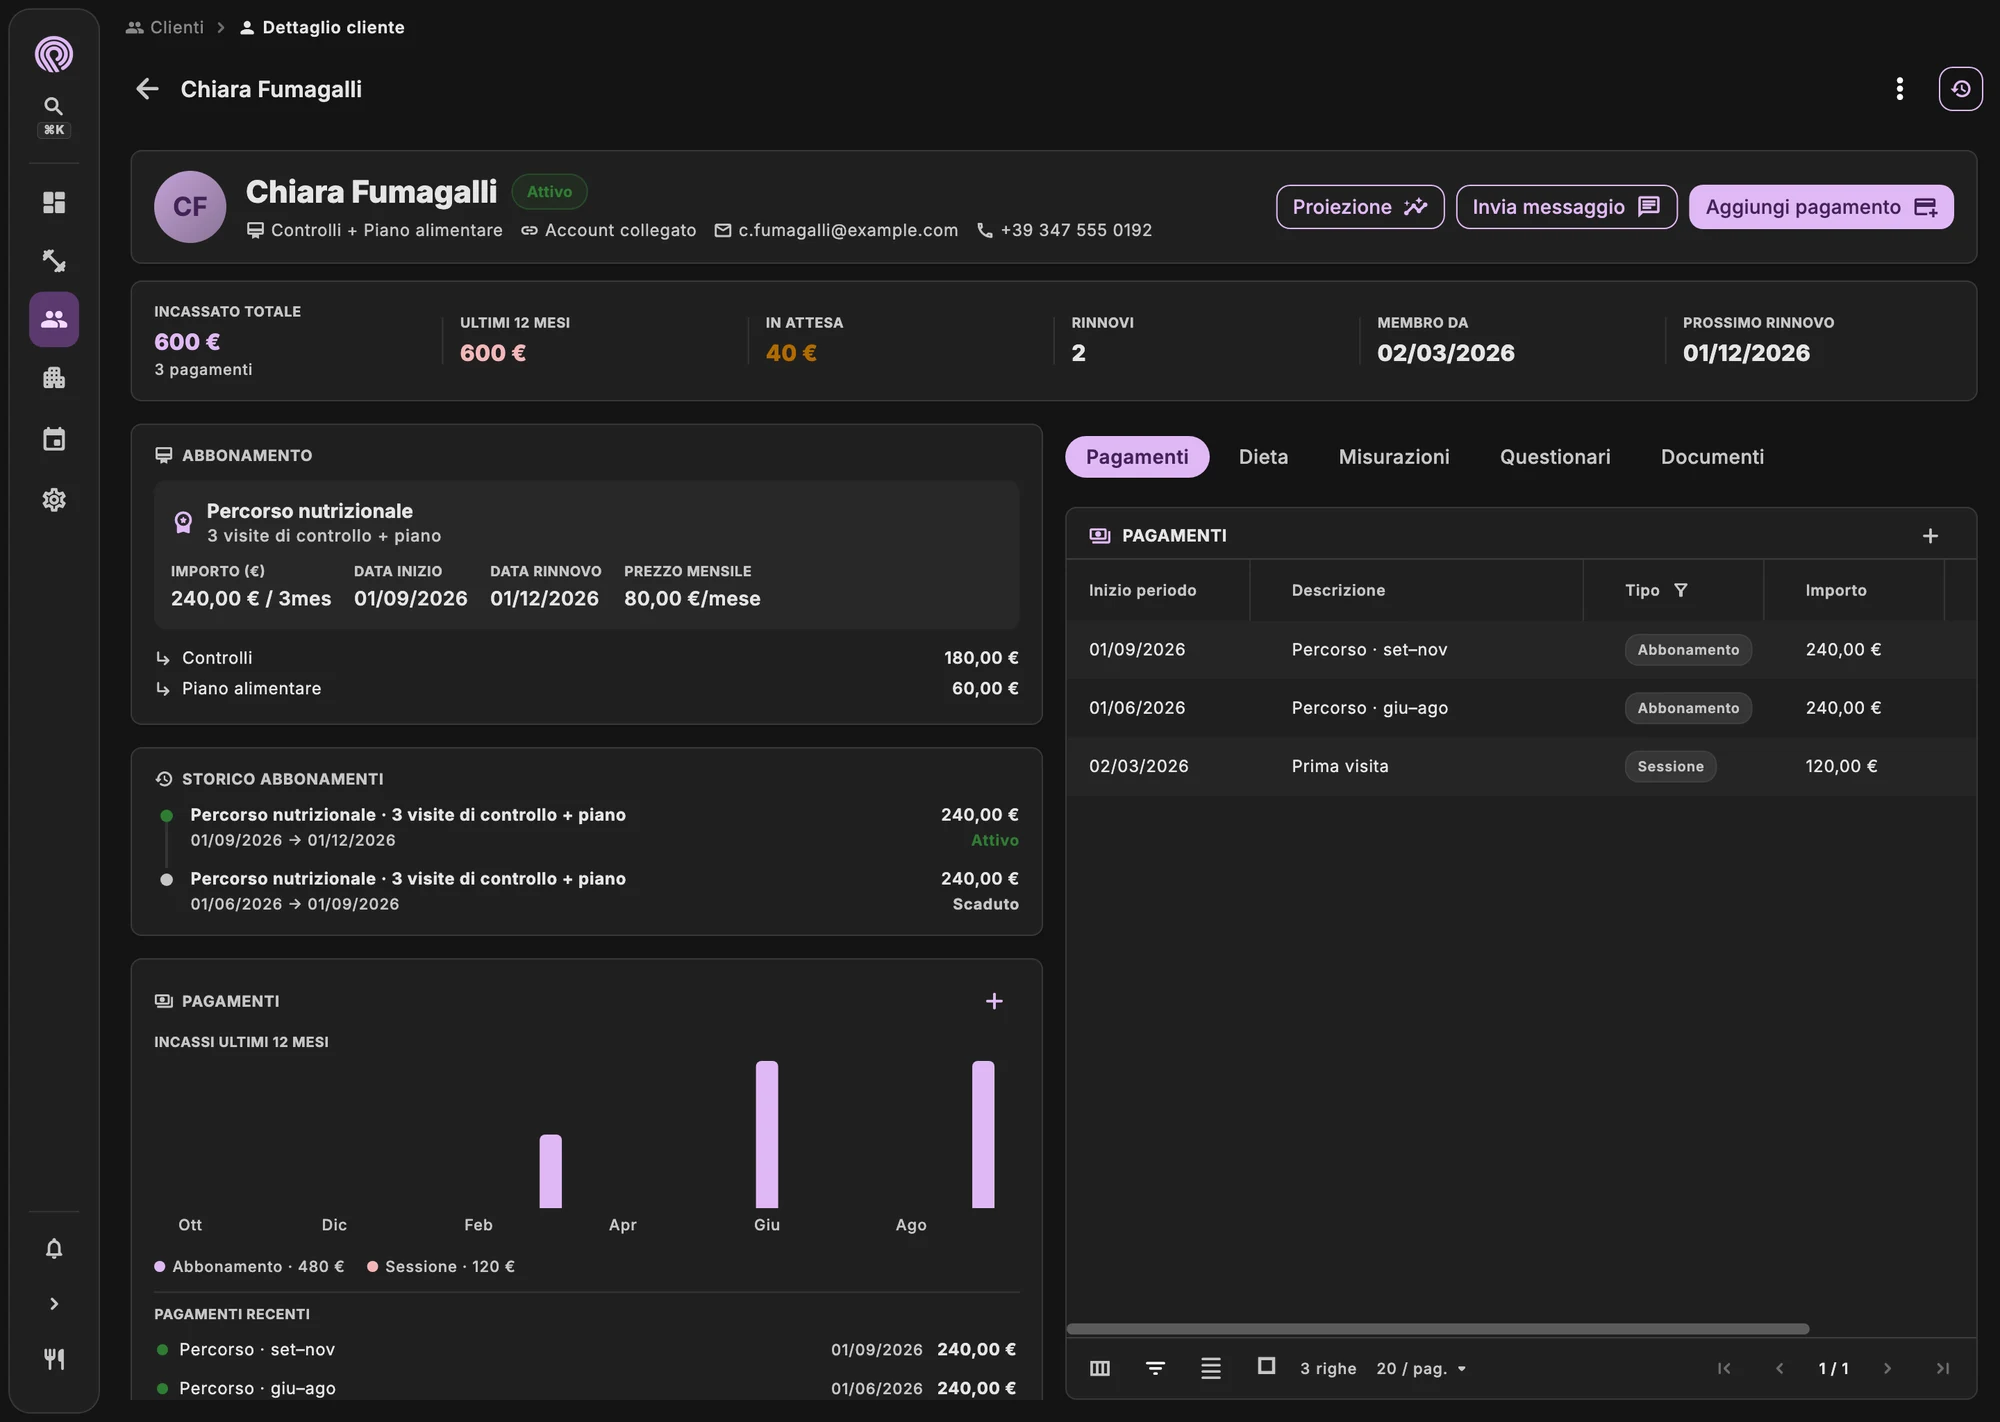Switch to the Misurazioni tab
This screenshot has height=1422, width=2000.
coord(1394,457)
